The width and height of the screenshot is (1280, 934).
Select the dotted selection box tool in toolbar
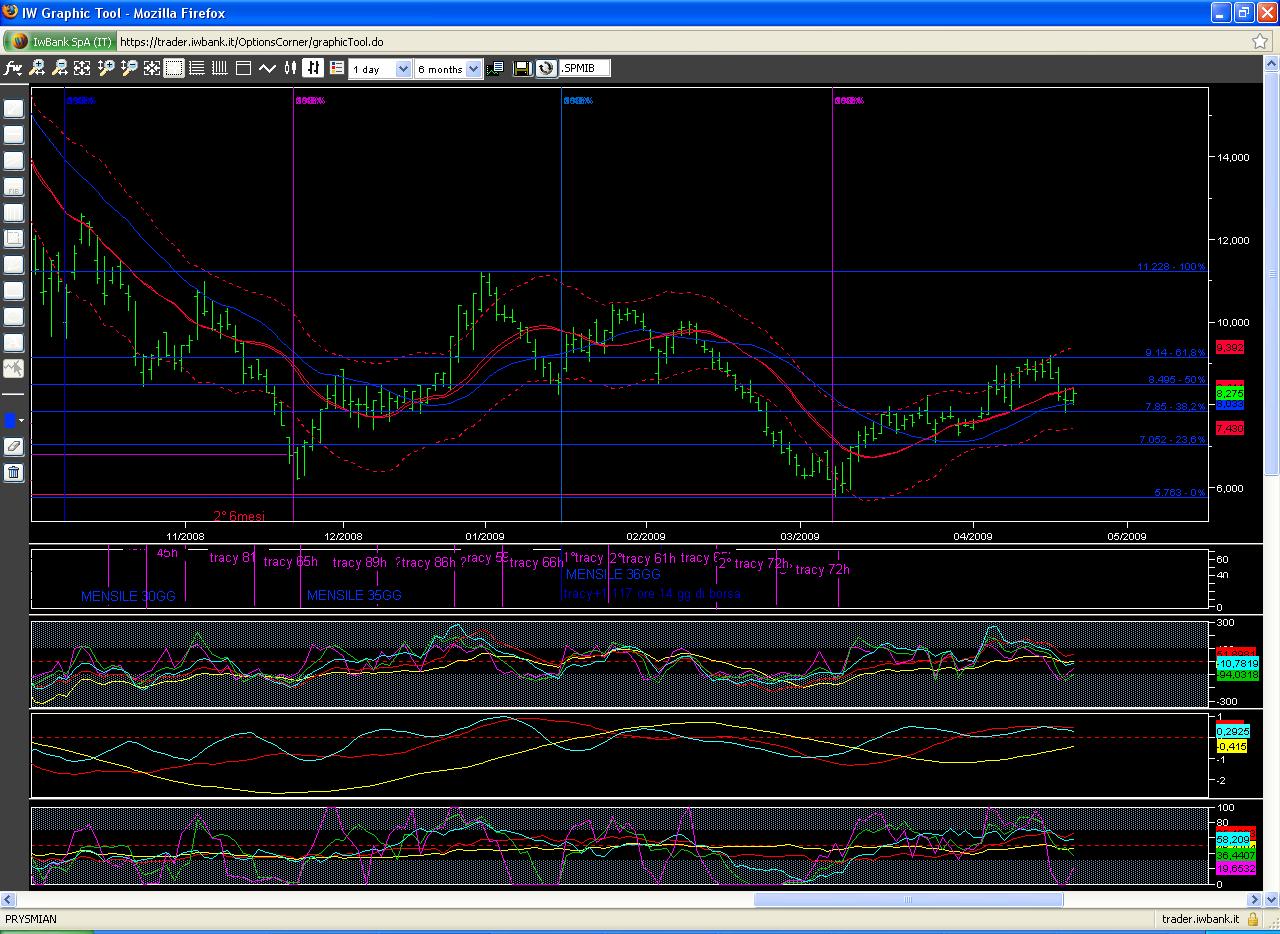(174, 68)
